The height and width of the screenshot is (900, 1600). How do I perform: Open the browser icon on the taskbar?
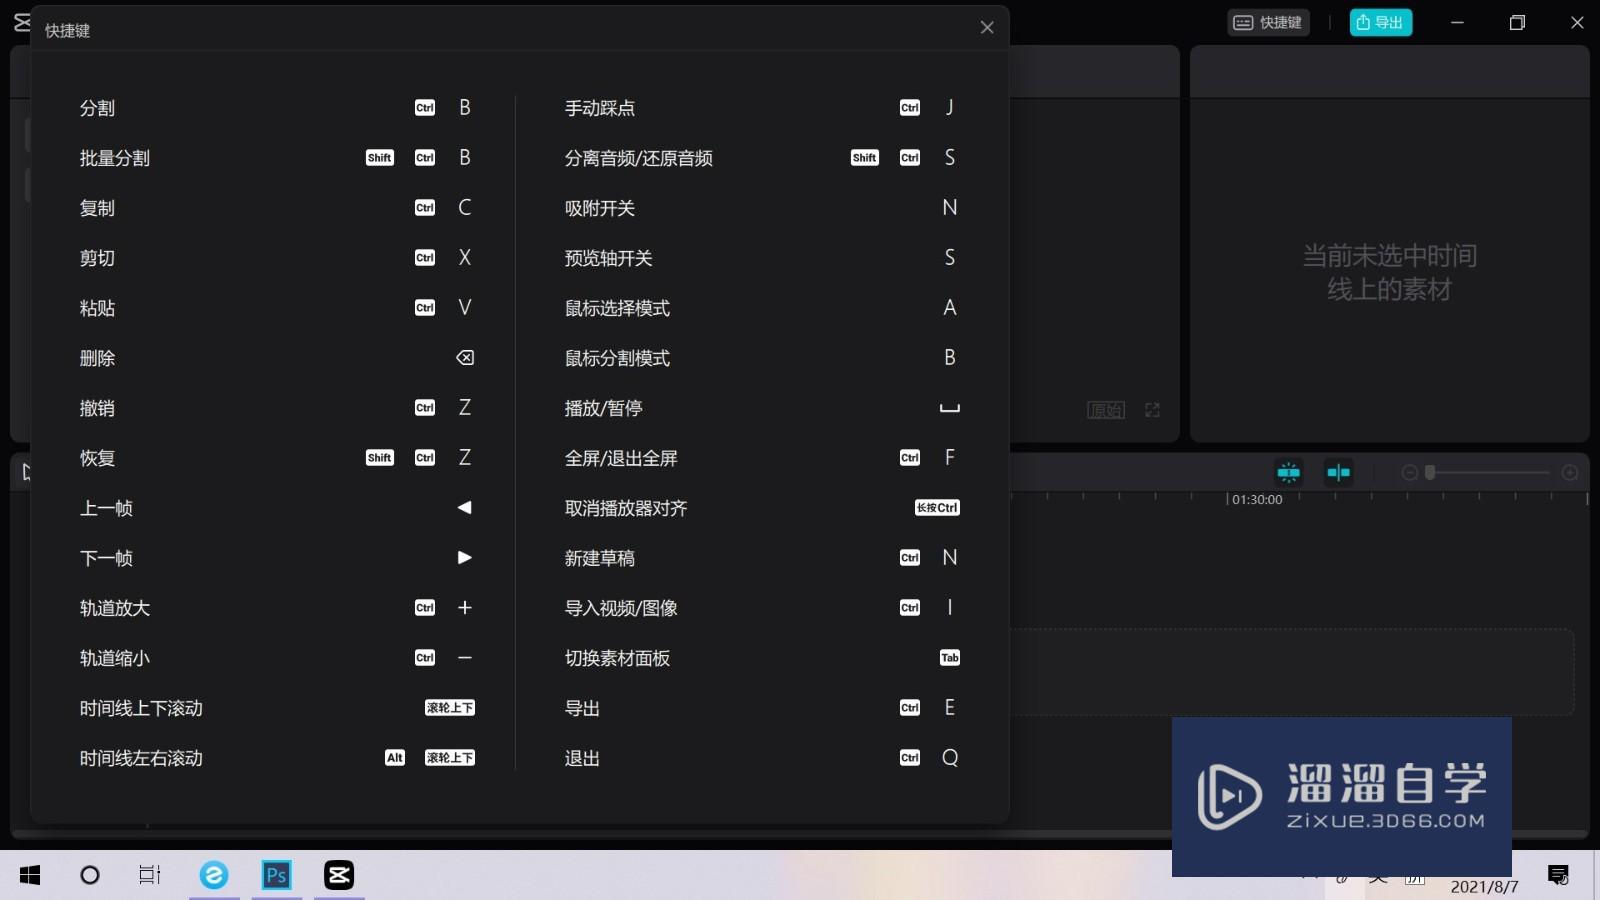point(214,875)
